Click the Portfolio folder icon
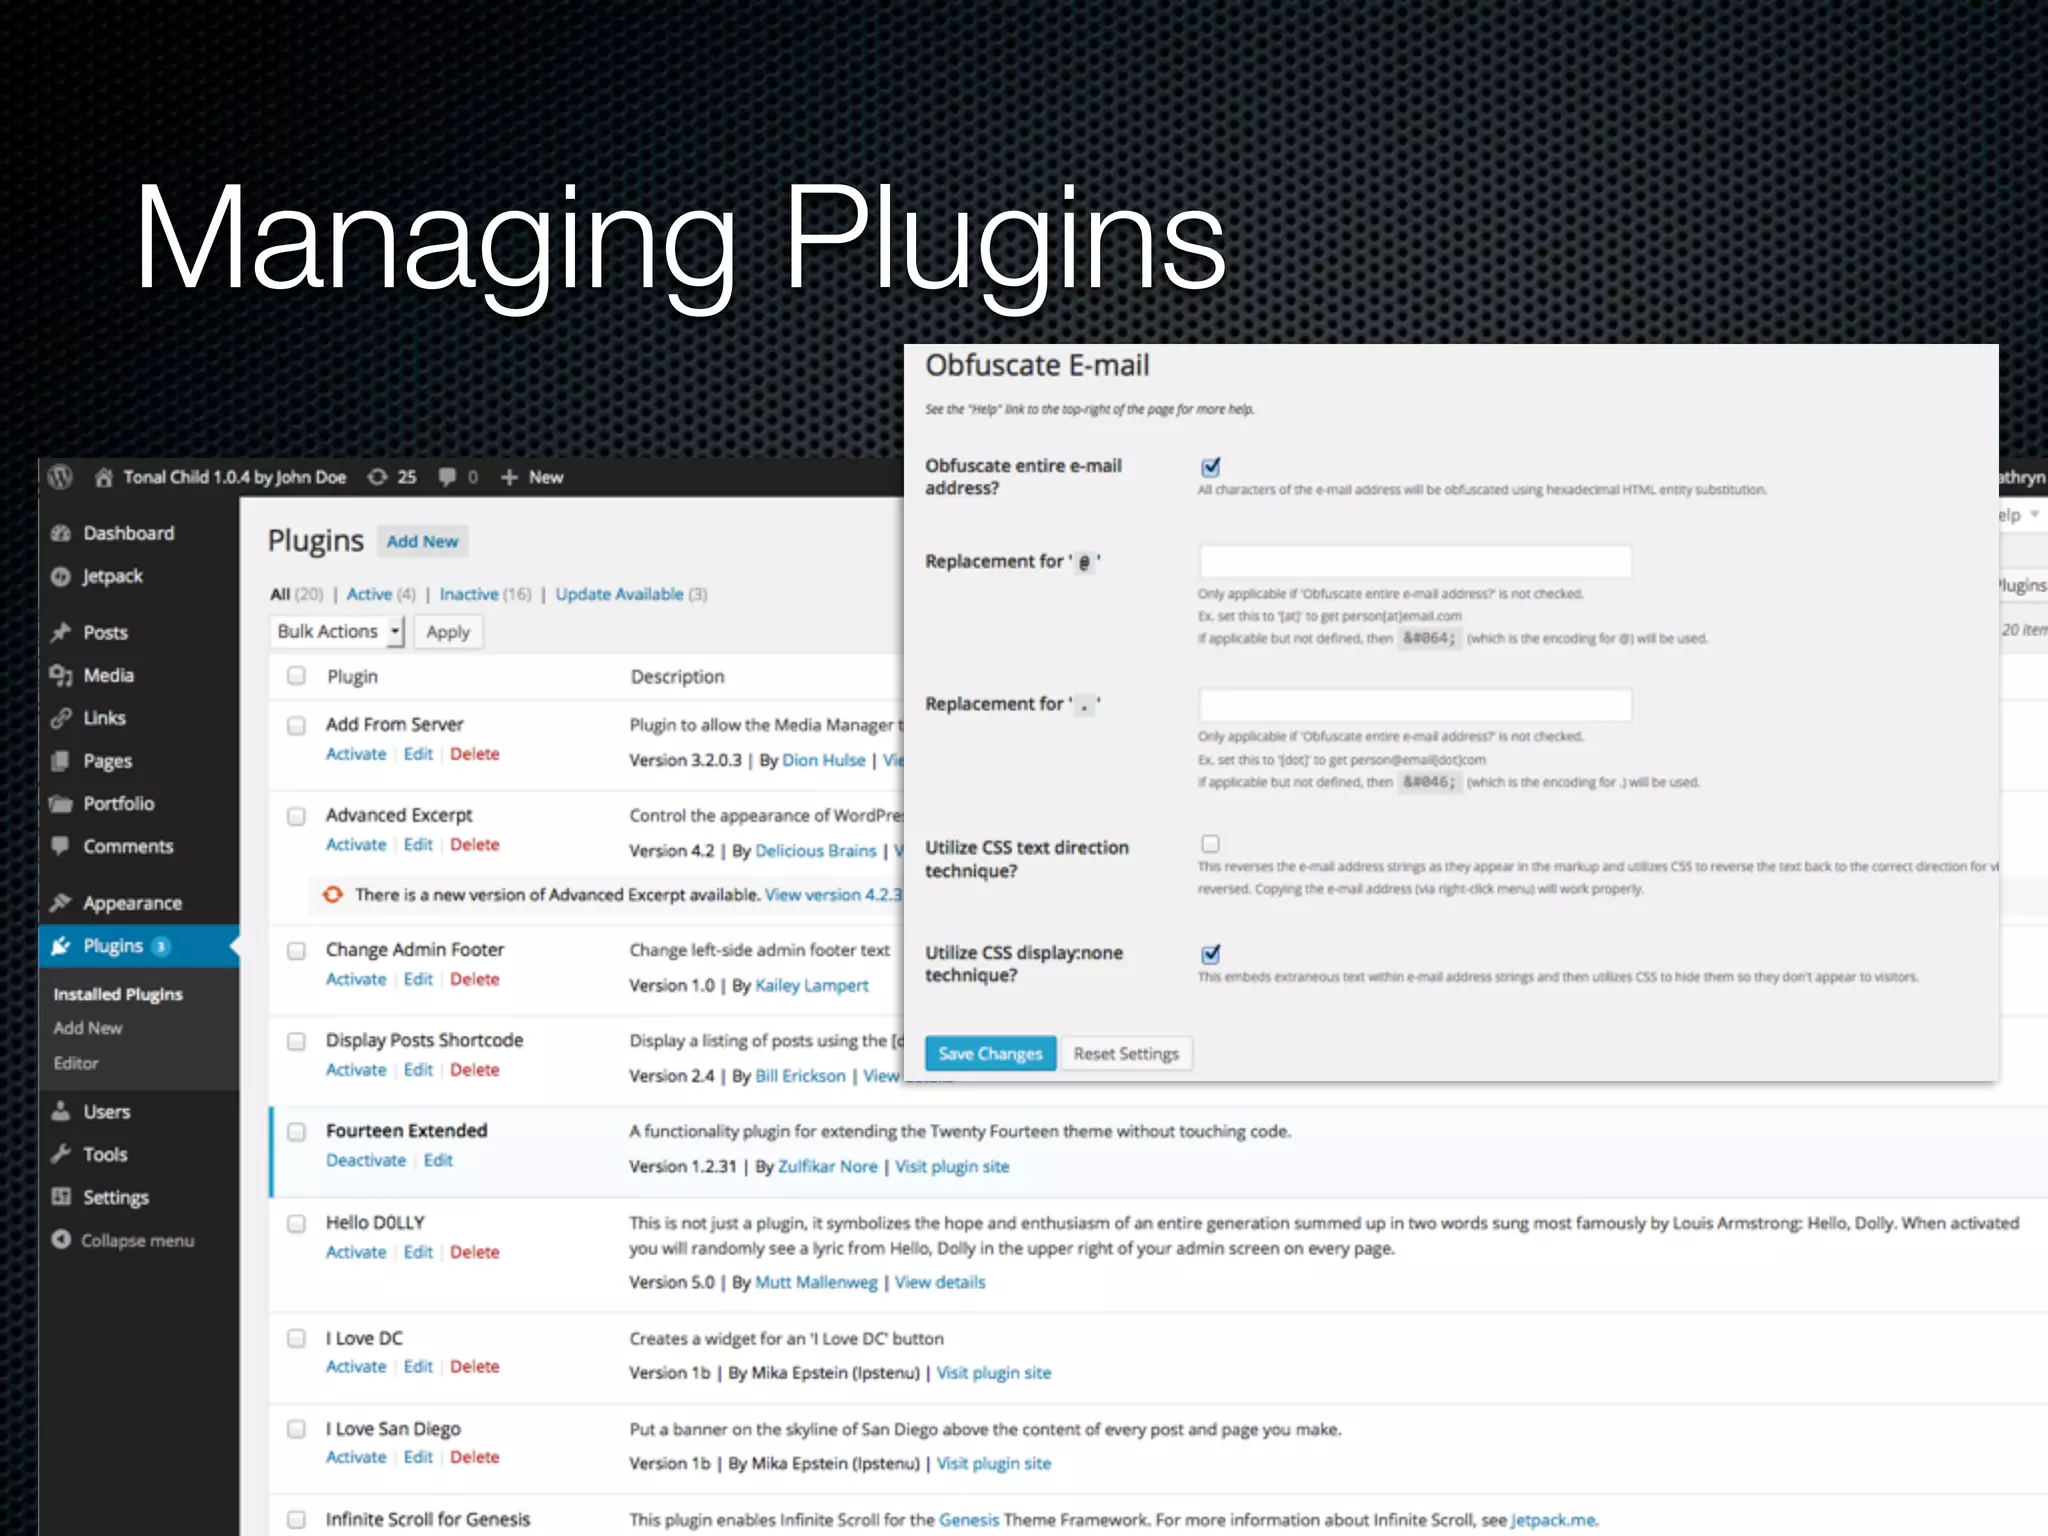The width and height of the screenshot is (2048, 1536). 61,804
